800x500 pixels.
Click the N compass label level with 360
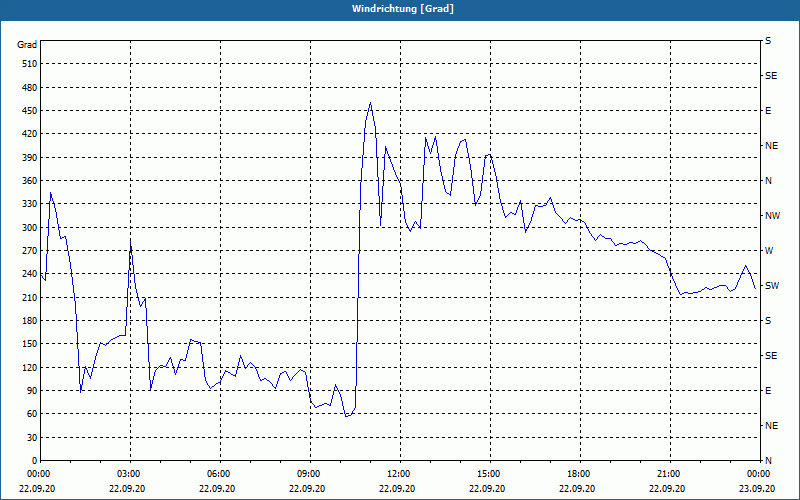(768, 181)
